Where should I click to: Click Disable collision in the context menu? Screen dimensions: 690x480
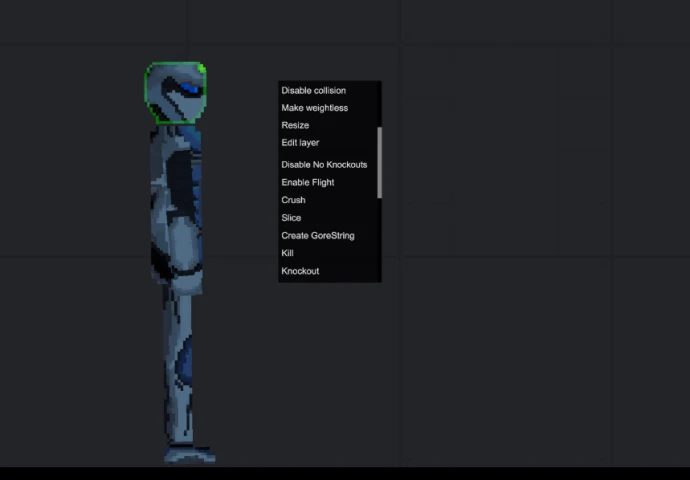click(313, 90)
